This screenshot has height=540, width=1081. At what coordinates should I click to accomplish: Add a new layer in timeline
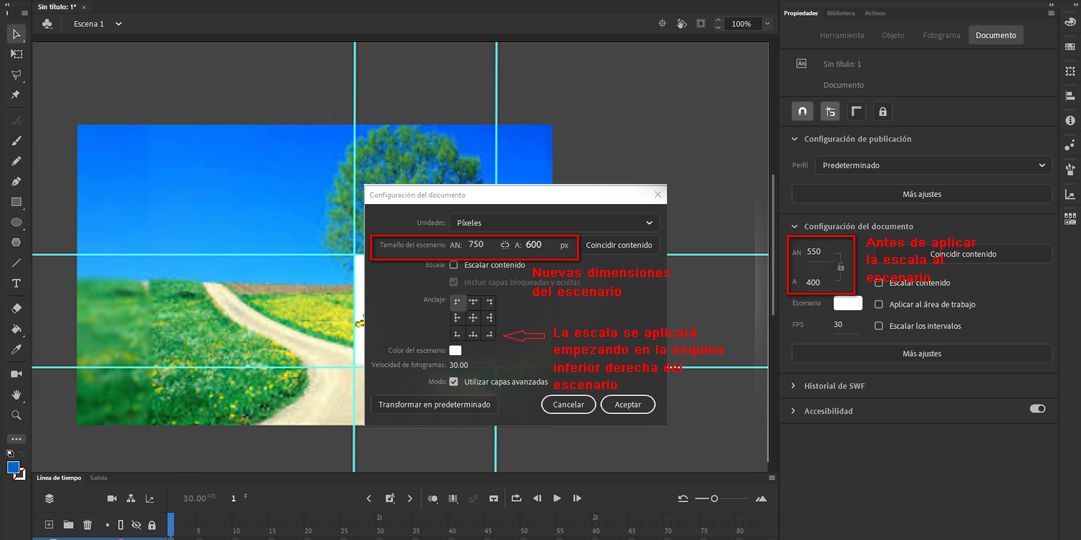[49, 525]
